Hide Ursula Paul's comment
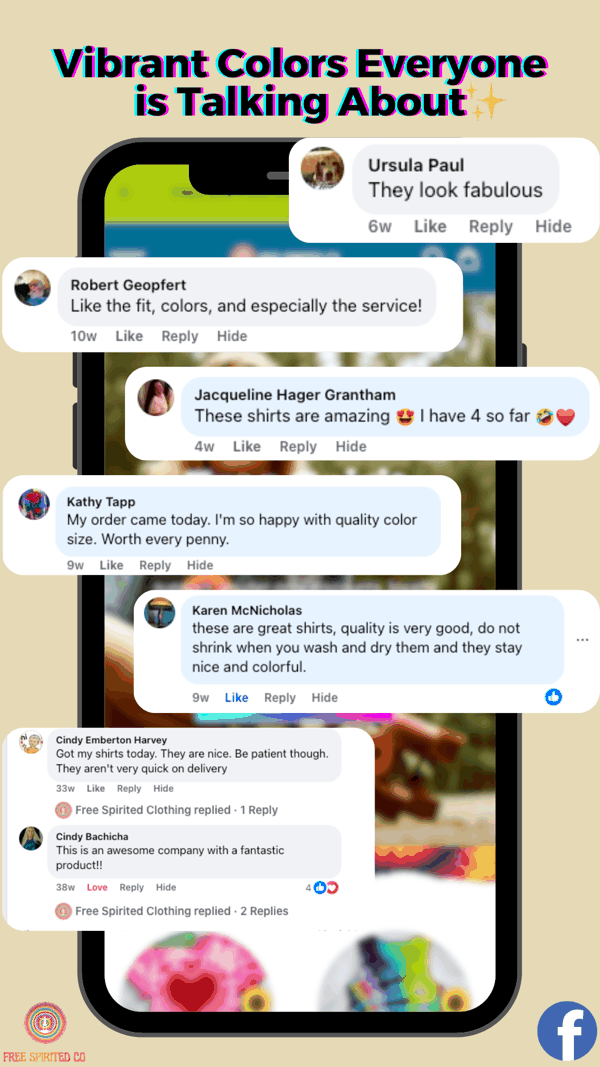This screenshot has width=600, height=1067. tap(553, 226)
